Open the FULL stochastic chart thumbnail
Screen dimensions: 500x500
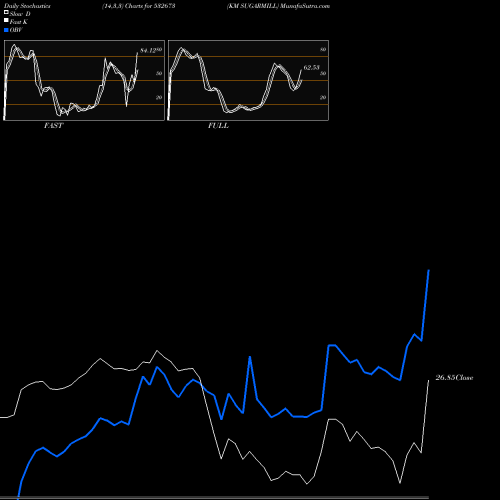[248, 80]
